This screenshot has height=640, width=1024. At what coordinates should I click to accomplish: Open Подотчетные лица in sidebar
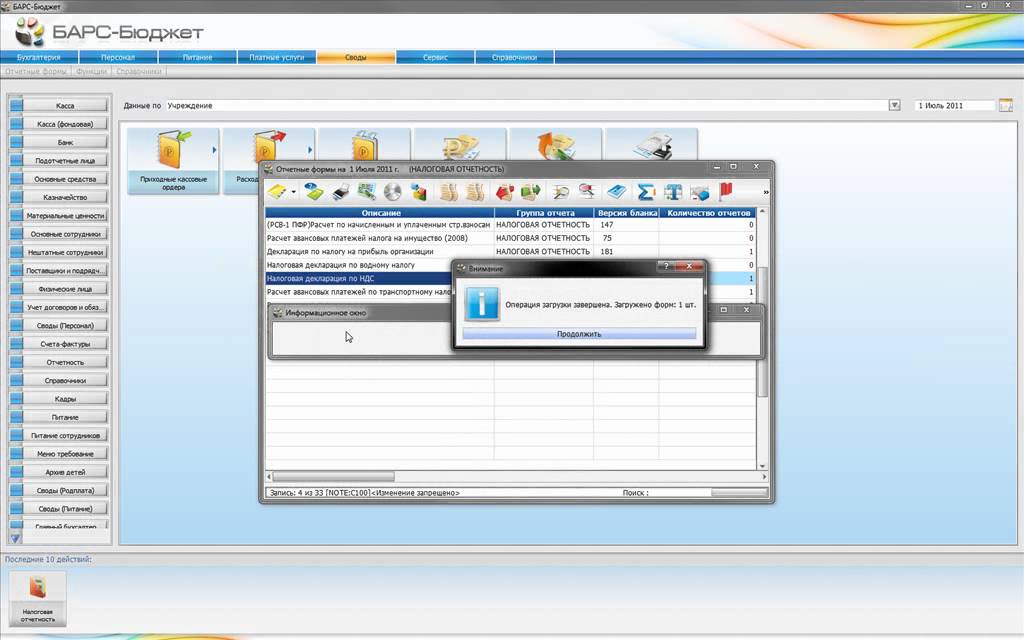pyautogui.click(x=59, y=160)
